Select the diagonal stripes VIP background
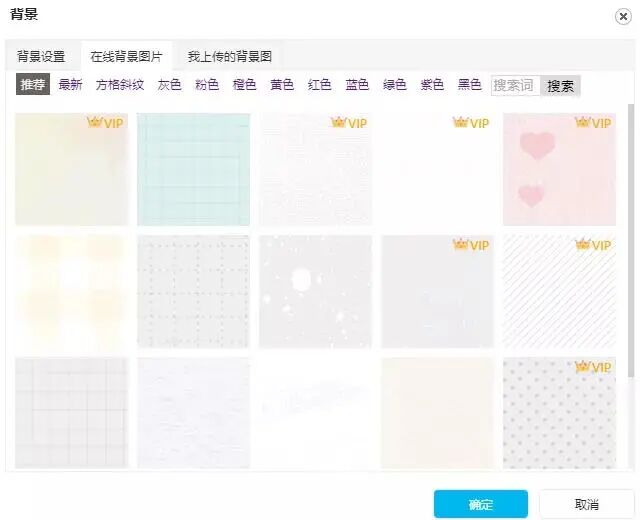Screen dimensions: 640x520 click(x=559, y=291)
